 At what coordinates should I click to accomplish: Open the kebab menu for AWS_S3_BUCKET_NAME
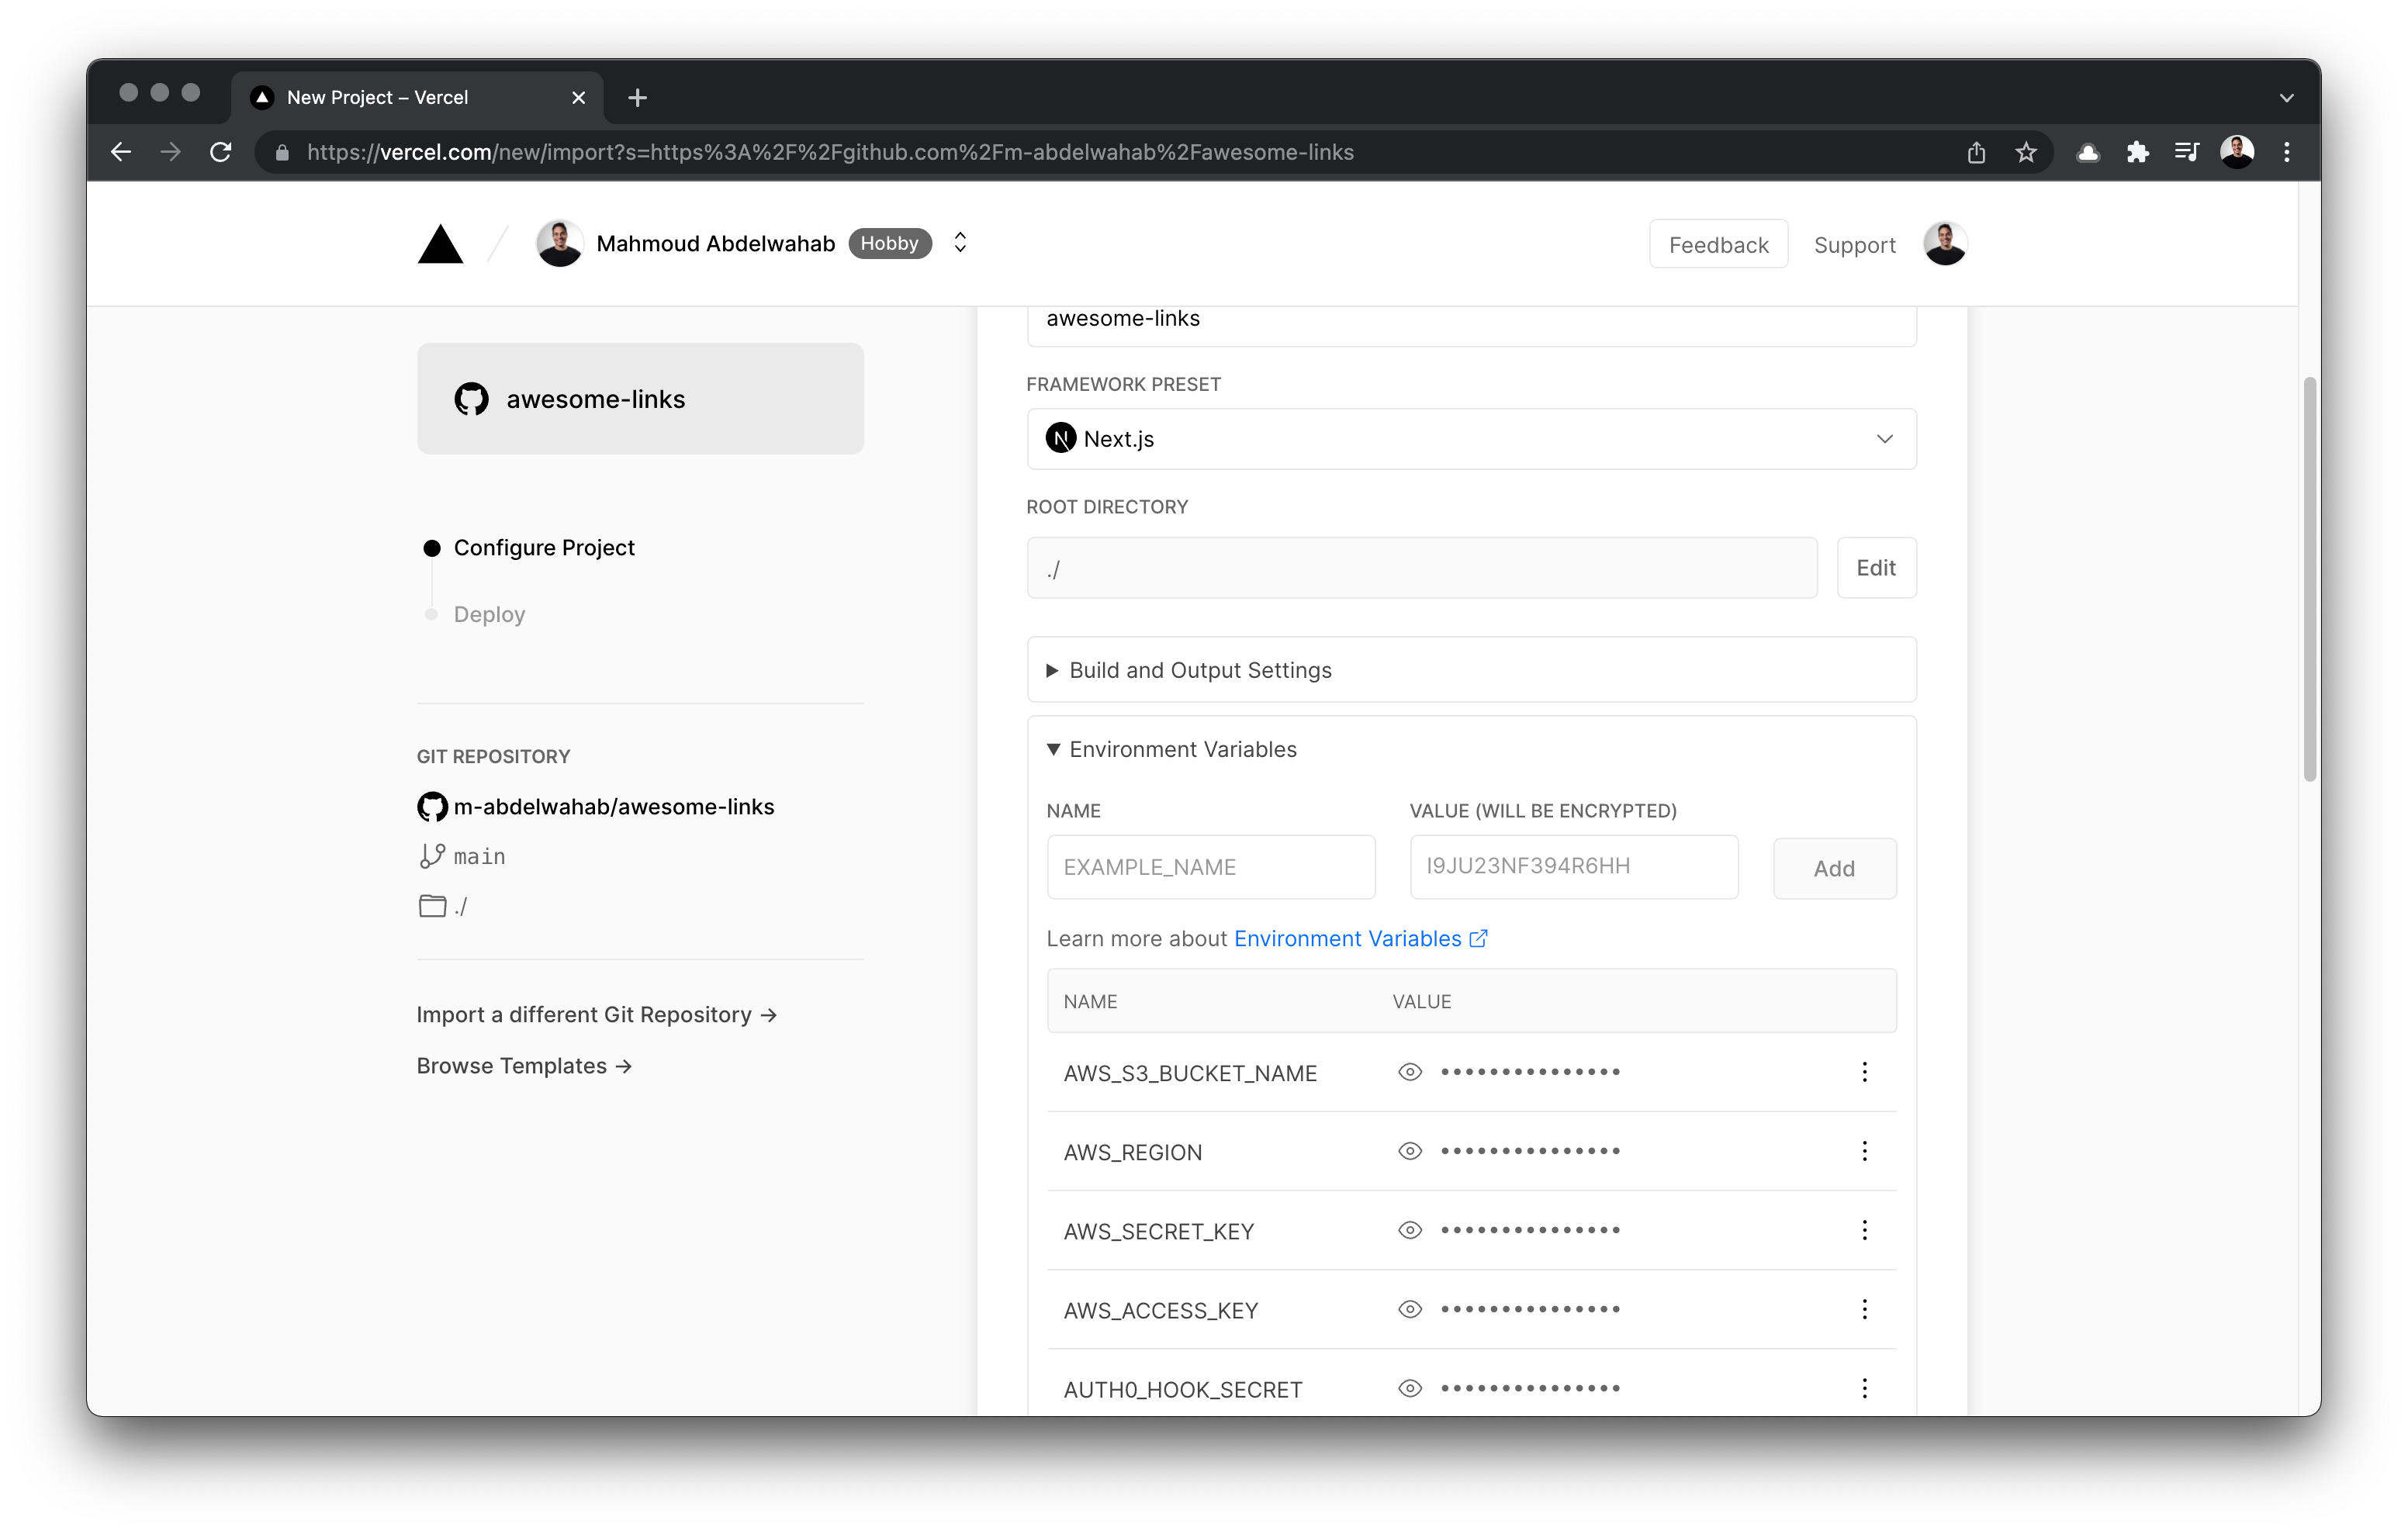[x=1864, y=1072]
